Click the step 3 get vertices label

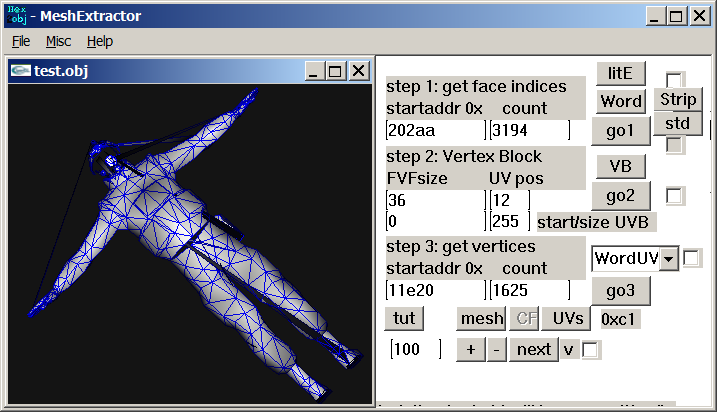tap(460, 246)
